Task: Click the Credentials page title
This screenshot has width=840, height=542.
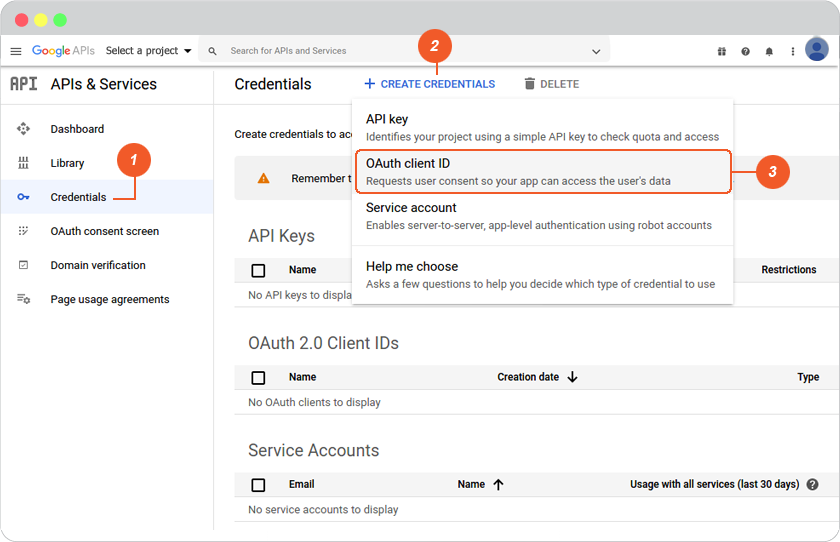Action: point(273,84)
